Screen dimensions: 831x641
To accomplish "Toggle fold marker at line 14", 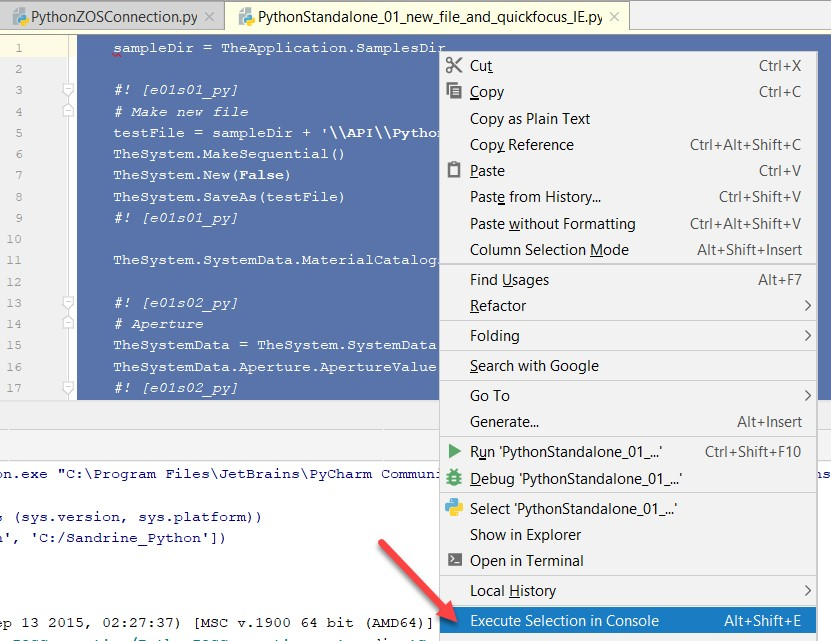I will [68, 322].
